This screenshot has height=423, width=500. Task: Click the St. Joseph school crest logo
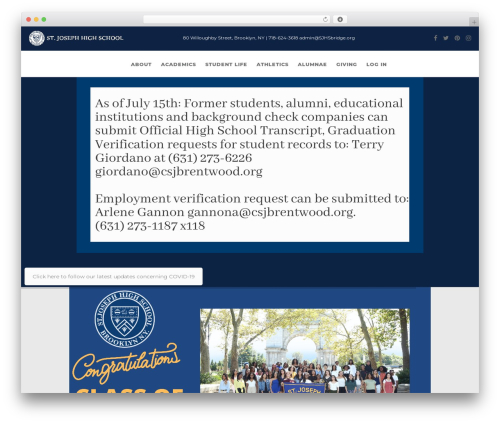click(37, 38)
